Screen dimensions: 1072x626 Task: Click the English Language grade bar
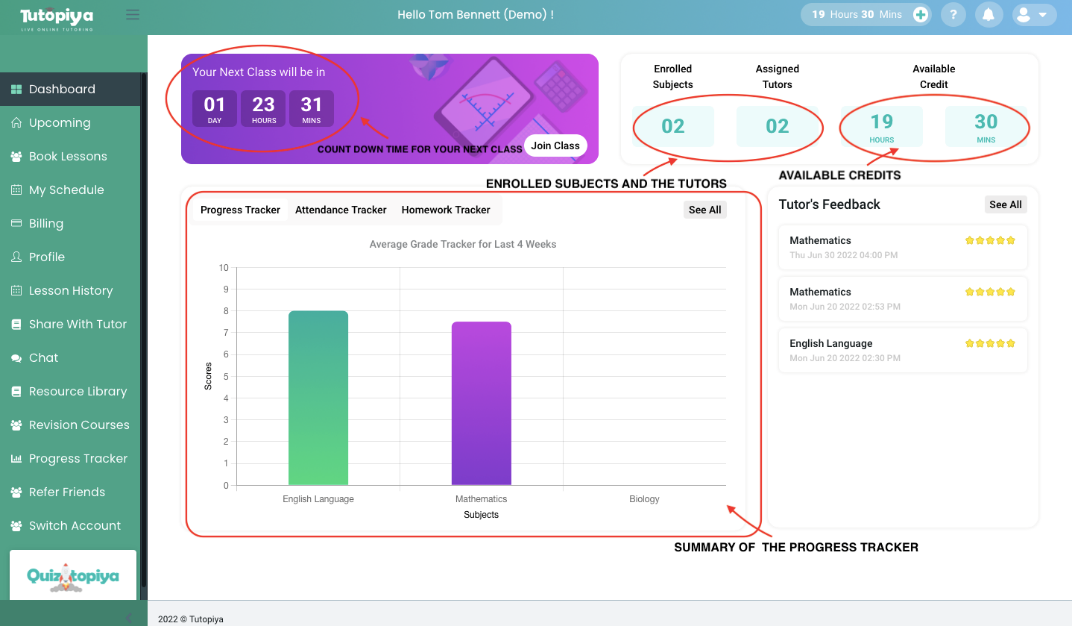318,398
